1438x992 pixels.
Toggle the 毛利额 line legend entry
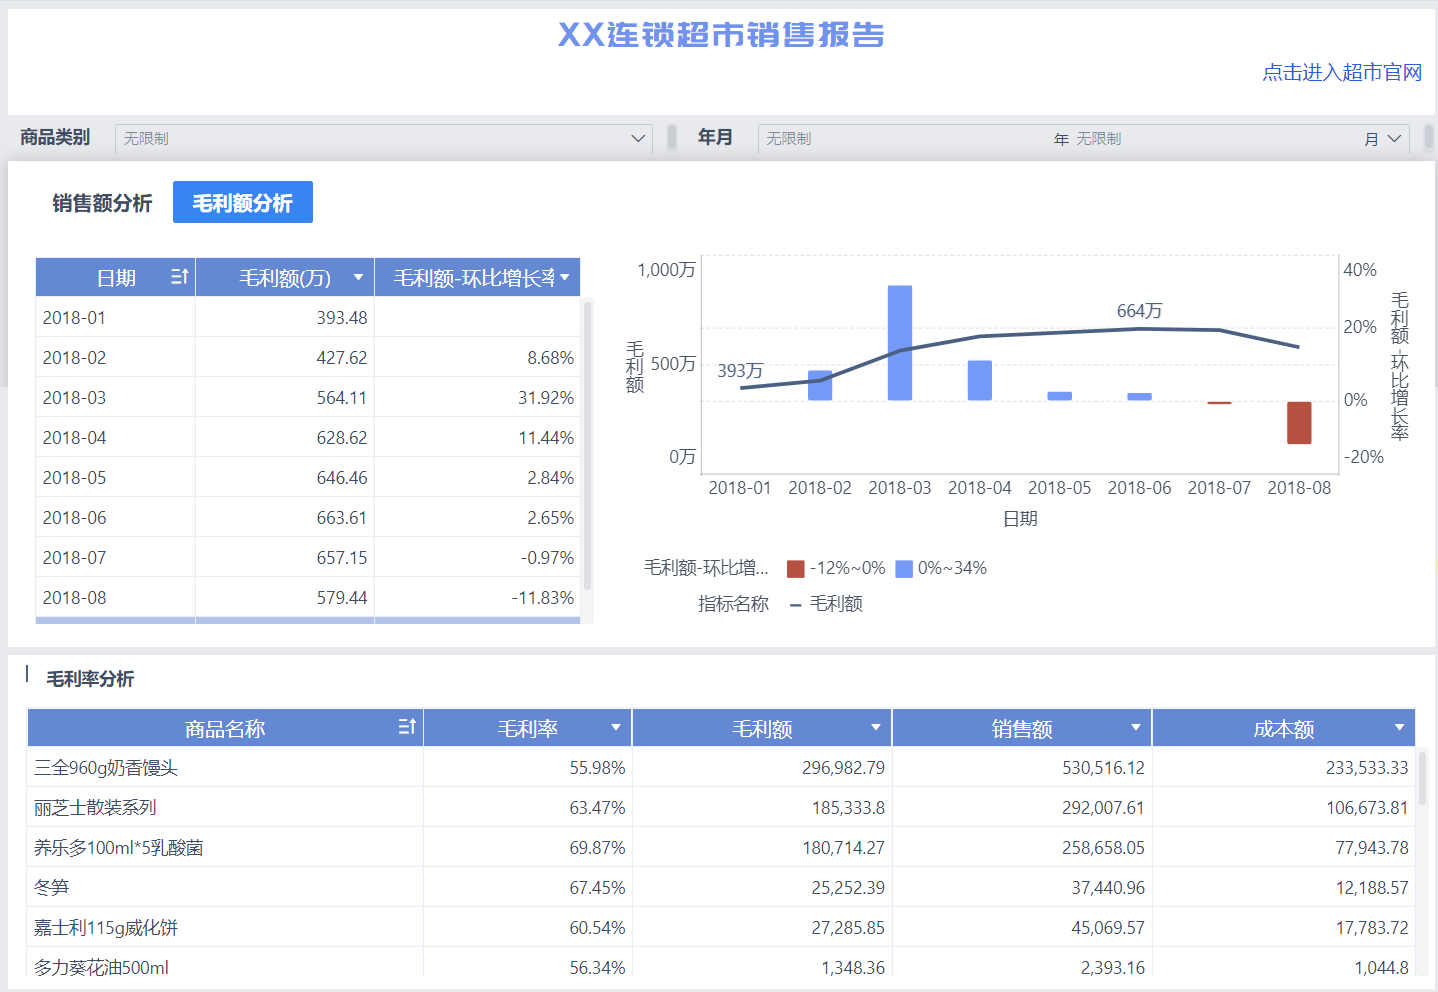(x=827, y=604)
